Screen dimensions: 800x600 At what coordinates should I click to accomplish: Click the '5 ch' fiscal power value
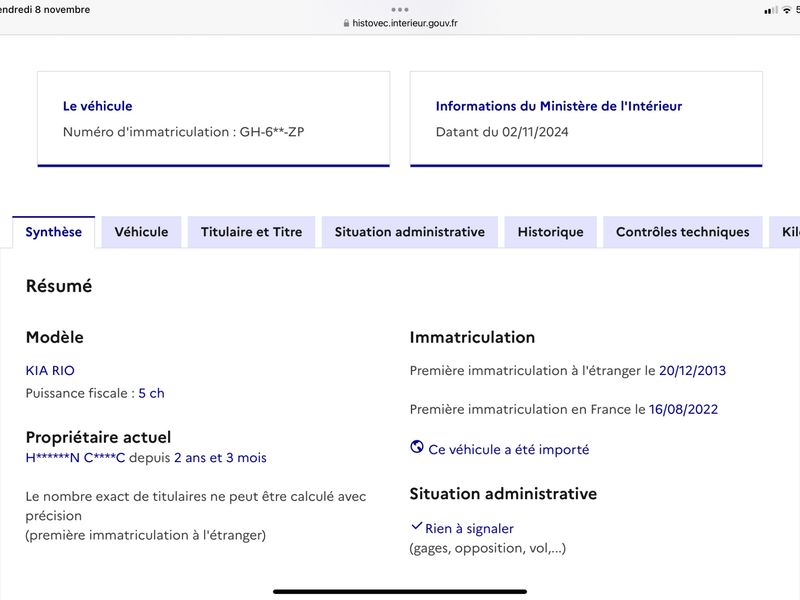click(152, 393)
